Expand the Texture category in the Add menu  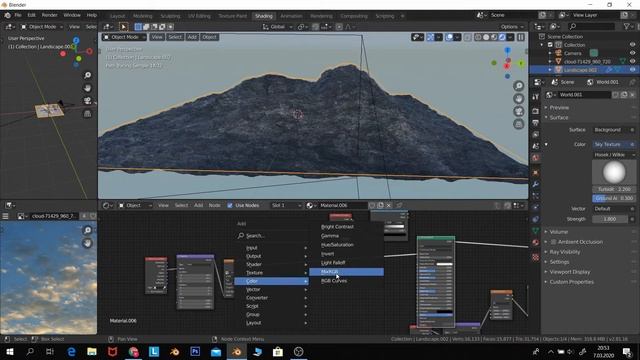point(271,273)
